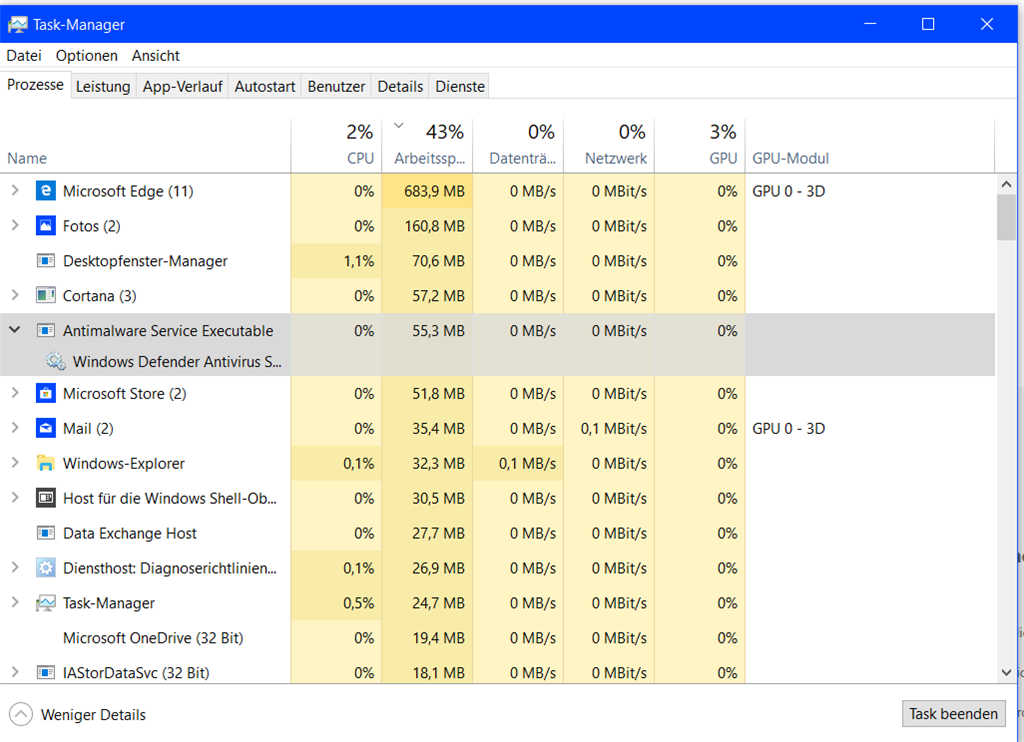Click GPU 0 - 3D in Microsoft Edge row
This screenshot has width=1024, height=742.
[x=788, y=191]
